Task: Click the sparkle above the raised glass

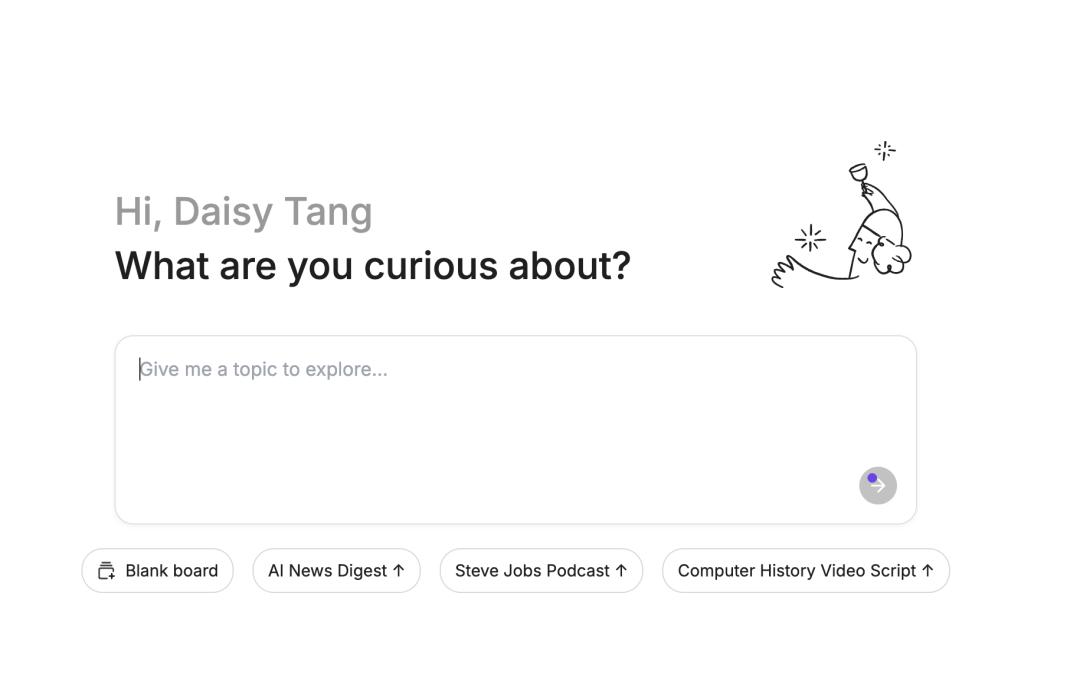Action: point(885,150)
